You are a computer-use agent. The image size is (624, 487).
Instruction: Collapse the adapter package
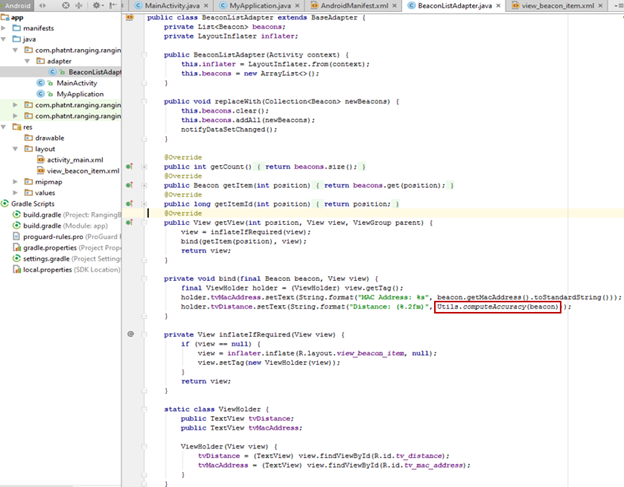(27, 61)
